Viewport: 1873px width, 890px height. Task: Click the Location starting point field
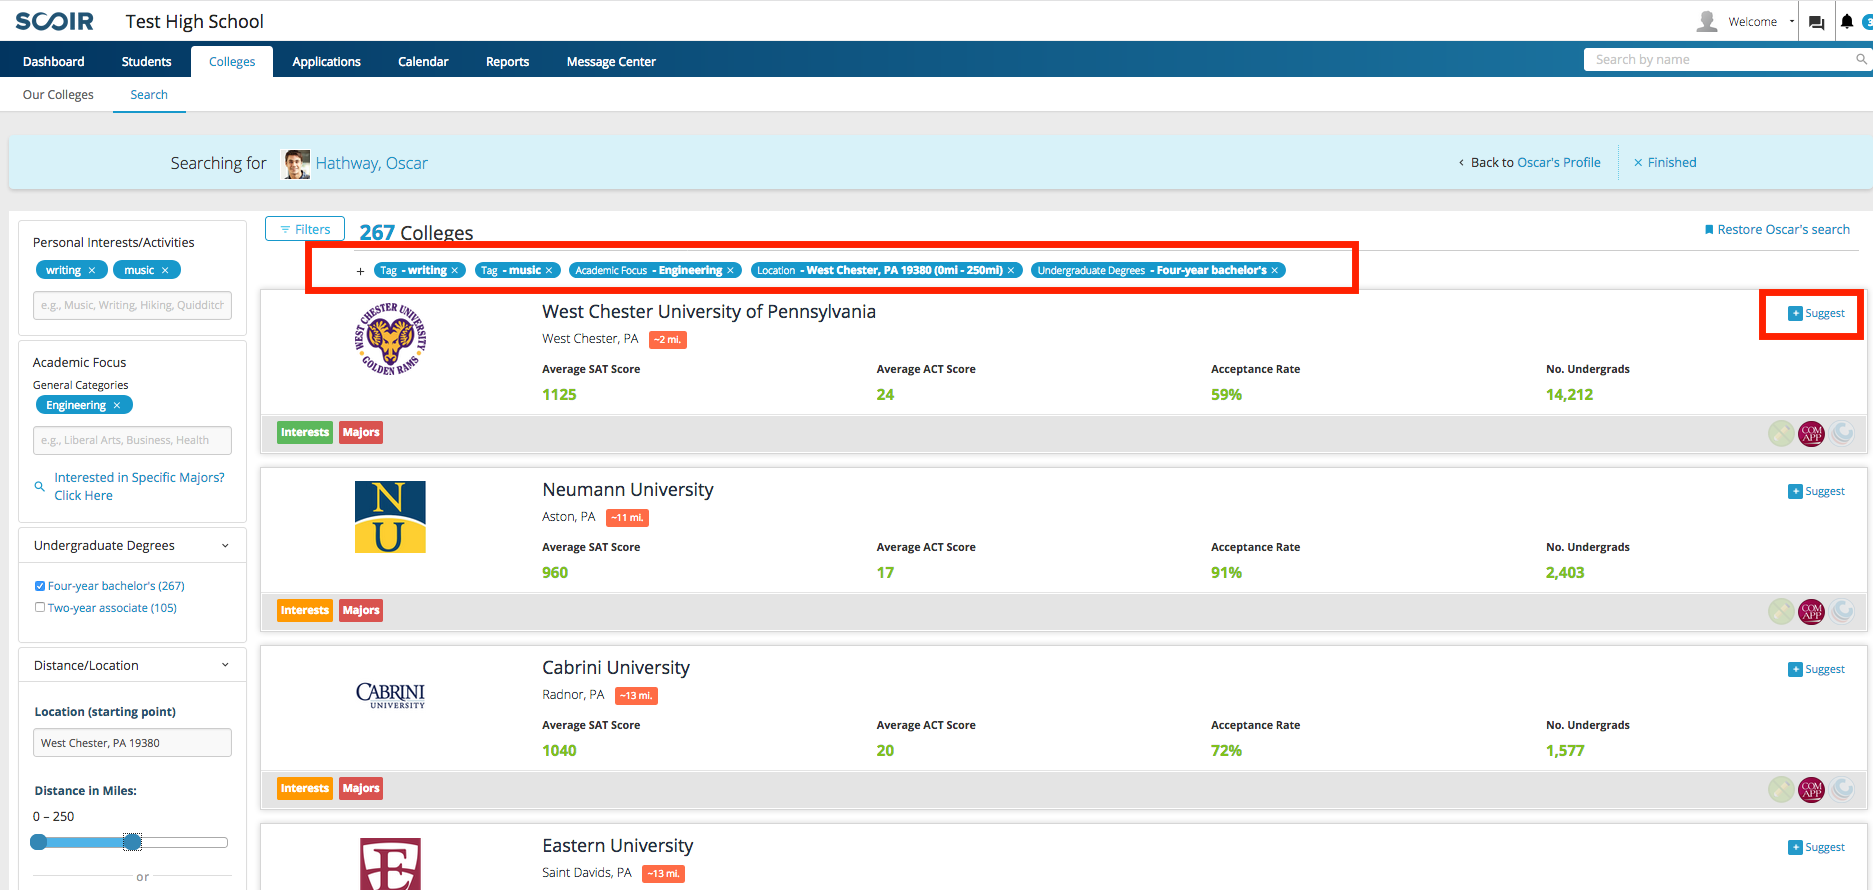pos(132,743)
